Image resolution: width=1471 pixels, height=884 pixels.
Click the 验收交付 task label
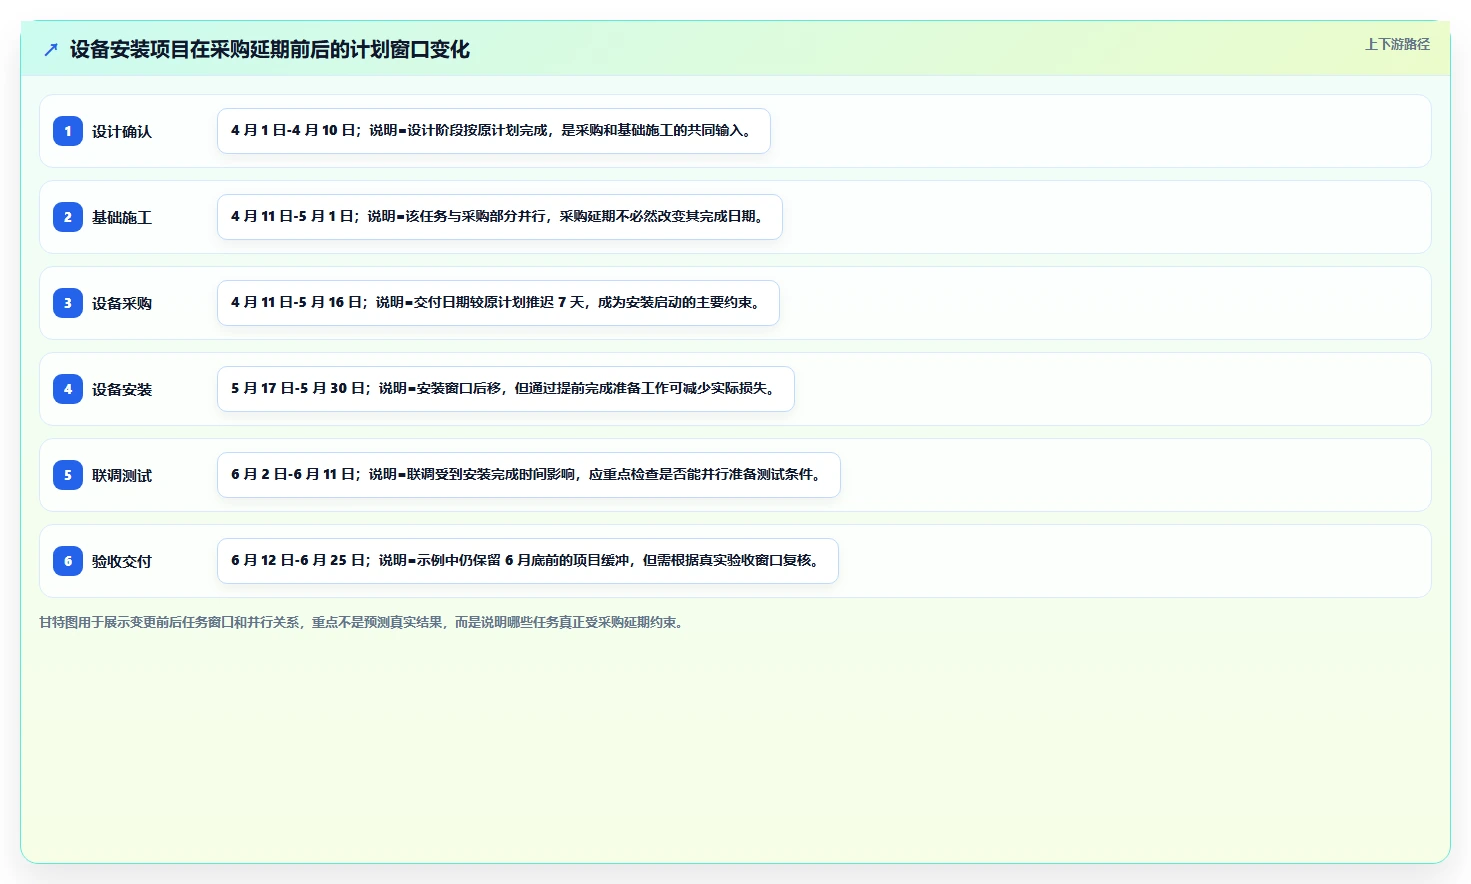coord(122,562)
